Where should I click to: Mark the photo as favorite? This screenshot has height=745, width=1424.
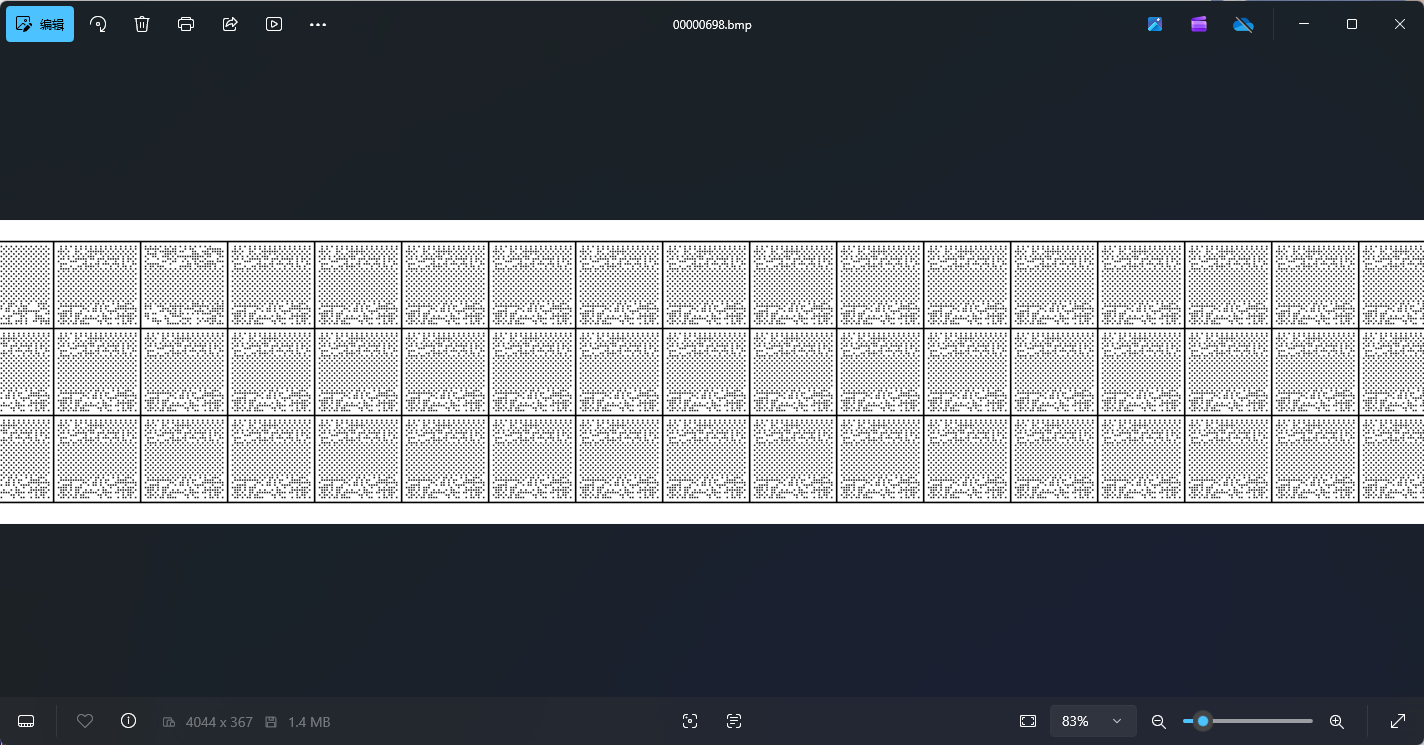[x=85, y=721]
